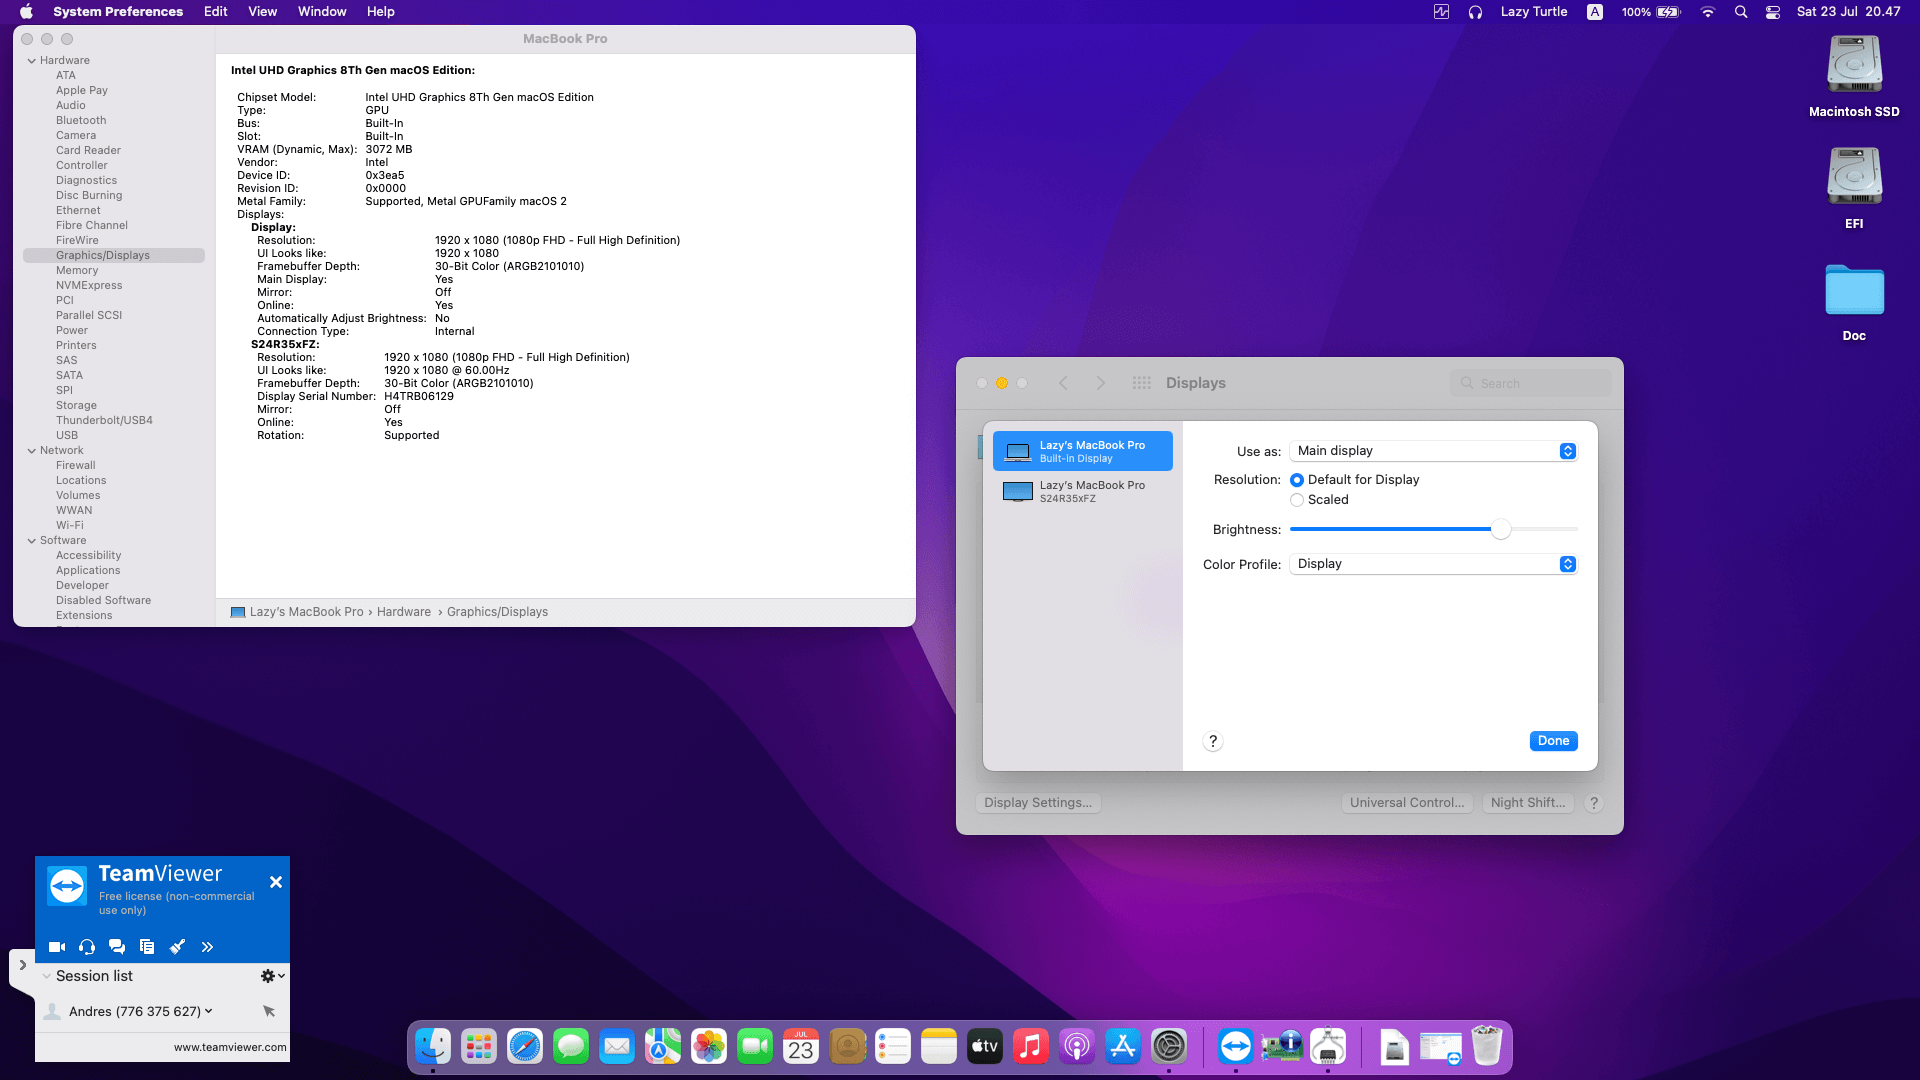Viewport: 1920px width, 1080px height.
Task: Open Apple TV from the Dock
Action: click(985, 1047)
